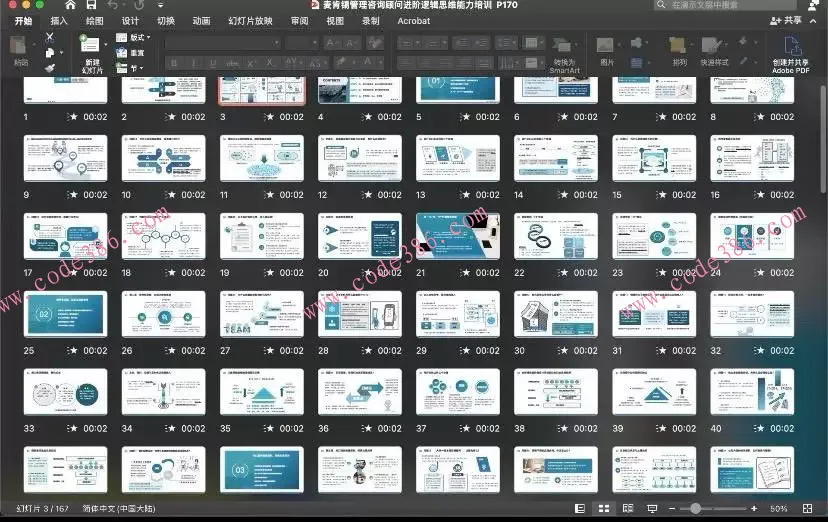Collapse the ribbon with the chevron
Image resolution: width=828 pixels, height=522 pixels.
pyautogui.click(x=813, y=21)
